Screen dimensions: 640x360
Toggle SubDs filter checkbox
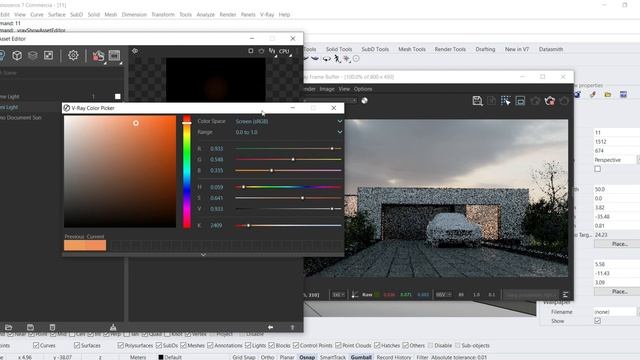[159, 345]
